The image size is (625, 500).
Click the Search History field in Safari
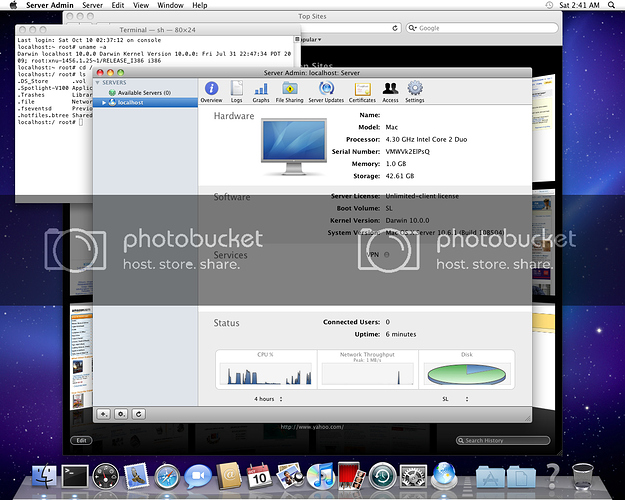coord(503,440)
